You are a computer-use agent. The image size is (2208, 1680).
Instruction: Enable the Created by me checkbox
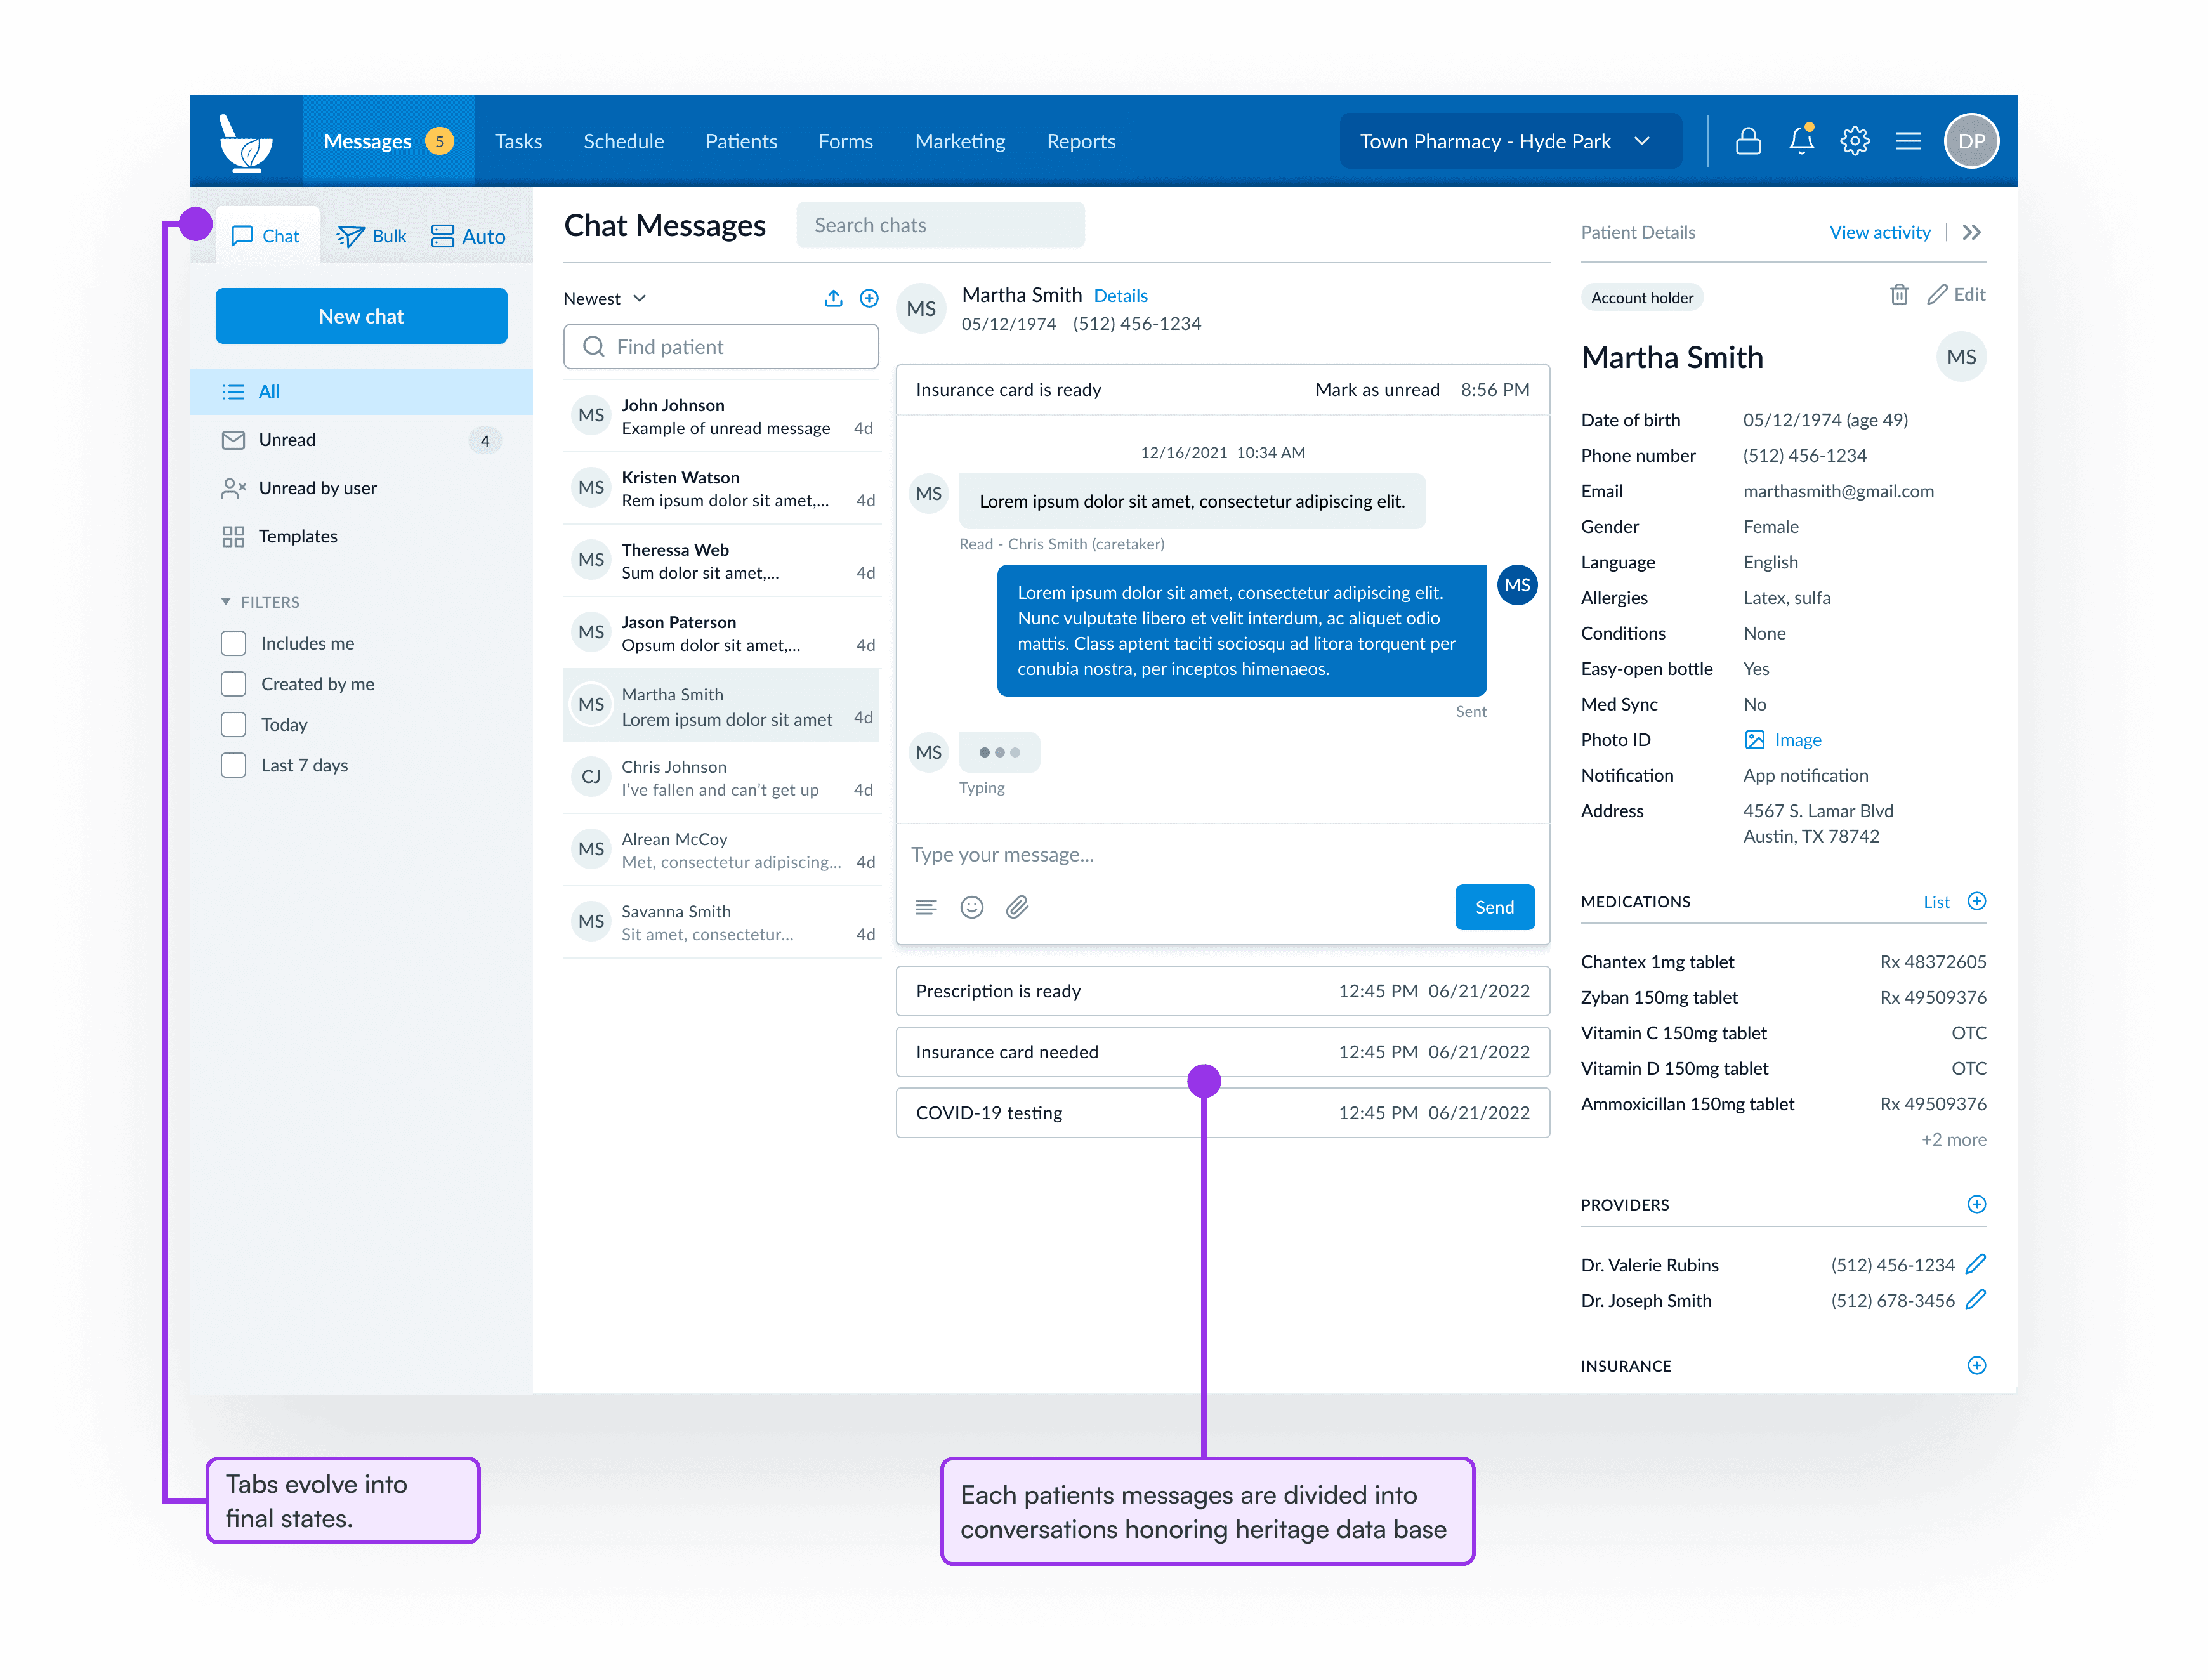point(233,684)
